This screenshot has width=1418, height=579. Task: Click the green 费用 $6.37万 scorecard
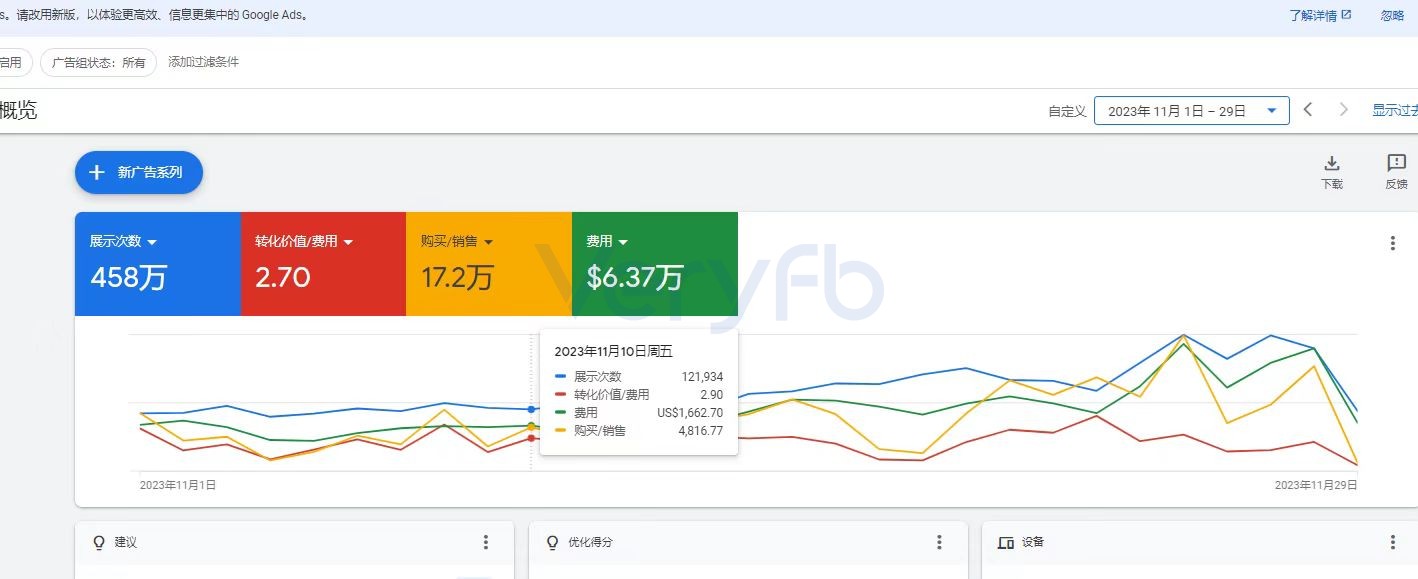coord(655,264)
